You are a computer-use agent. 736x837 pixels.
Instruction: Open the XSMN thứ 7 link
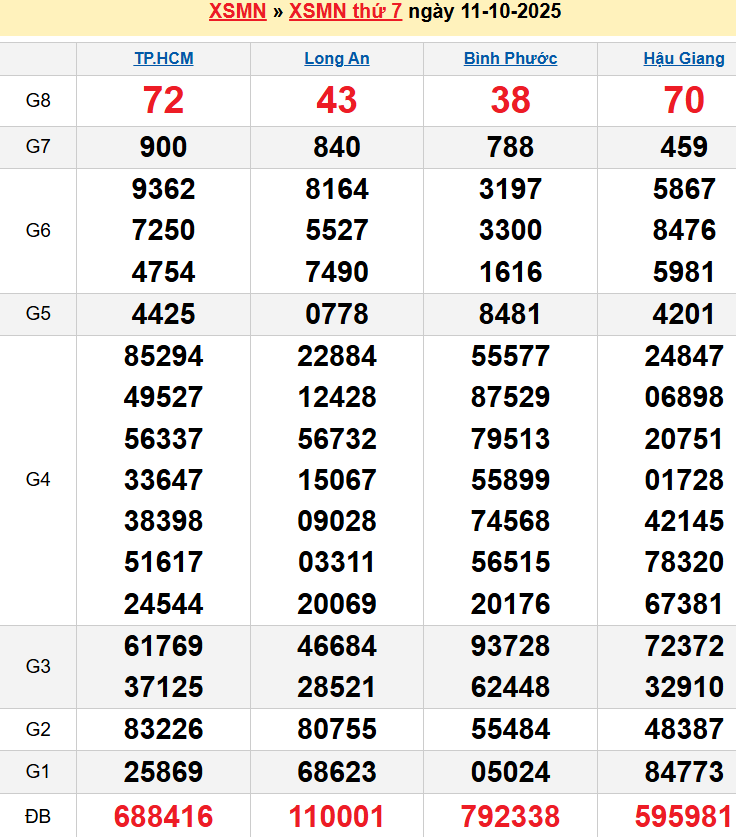(346, 12)
